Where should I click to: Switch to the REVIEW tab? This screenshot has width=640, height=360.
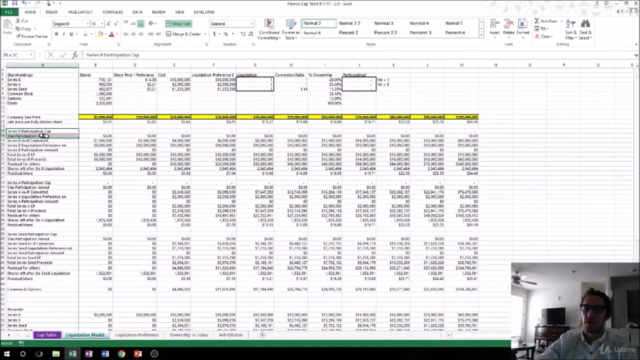(x=159, y=12)
